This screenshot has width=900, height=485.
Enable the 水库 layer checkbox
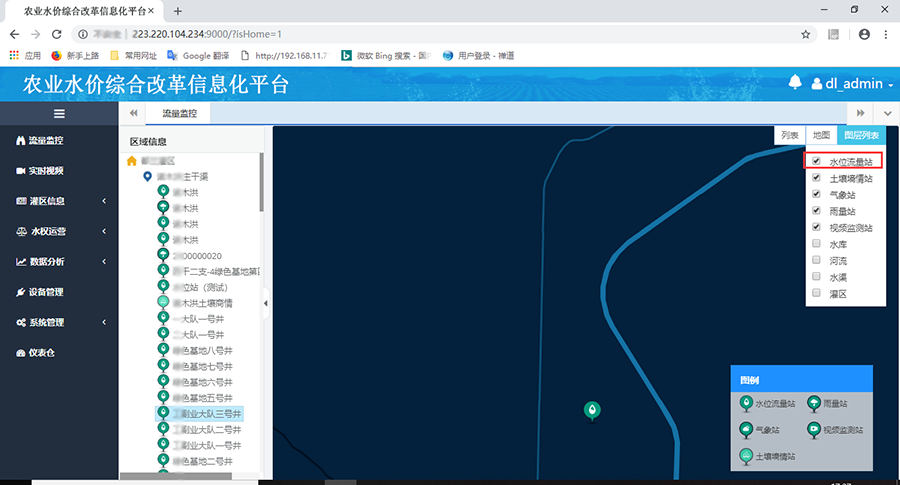817,244
